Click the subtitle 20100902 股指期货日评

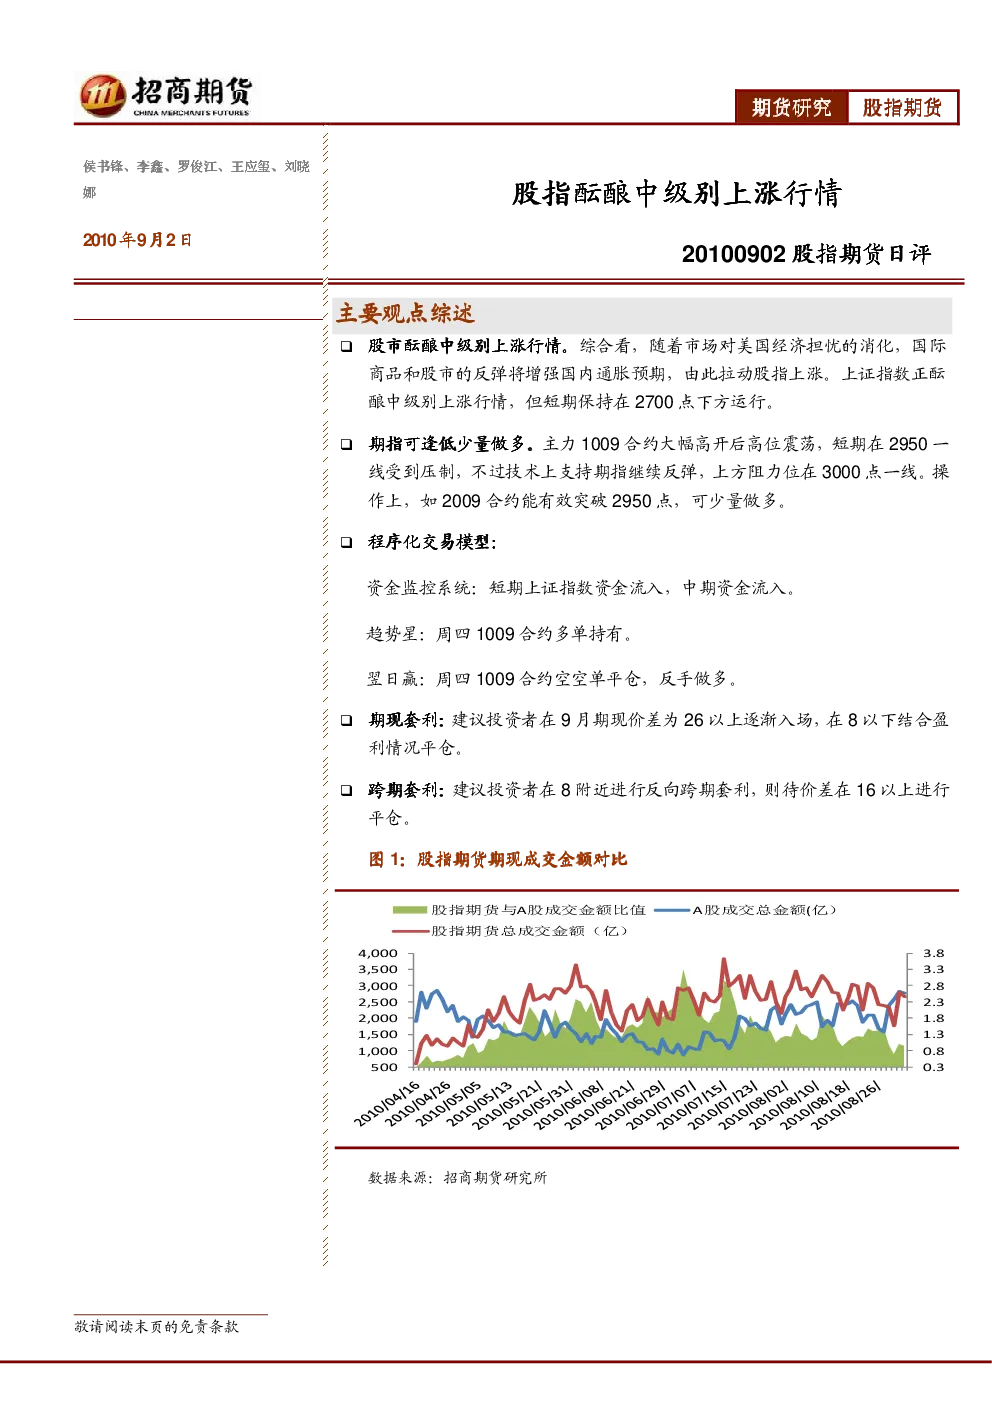tap(806, 254)
